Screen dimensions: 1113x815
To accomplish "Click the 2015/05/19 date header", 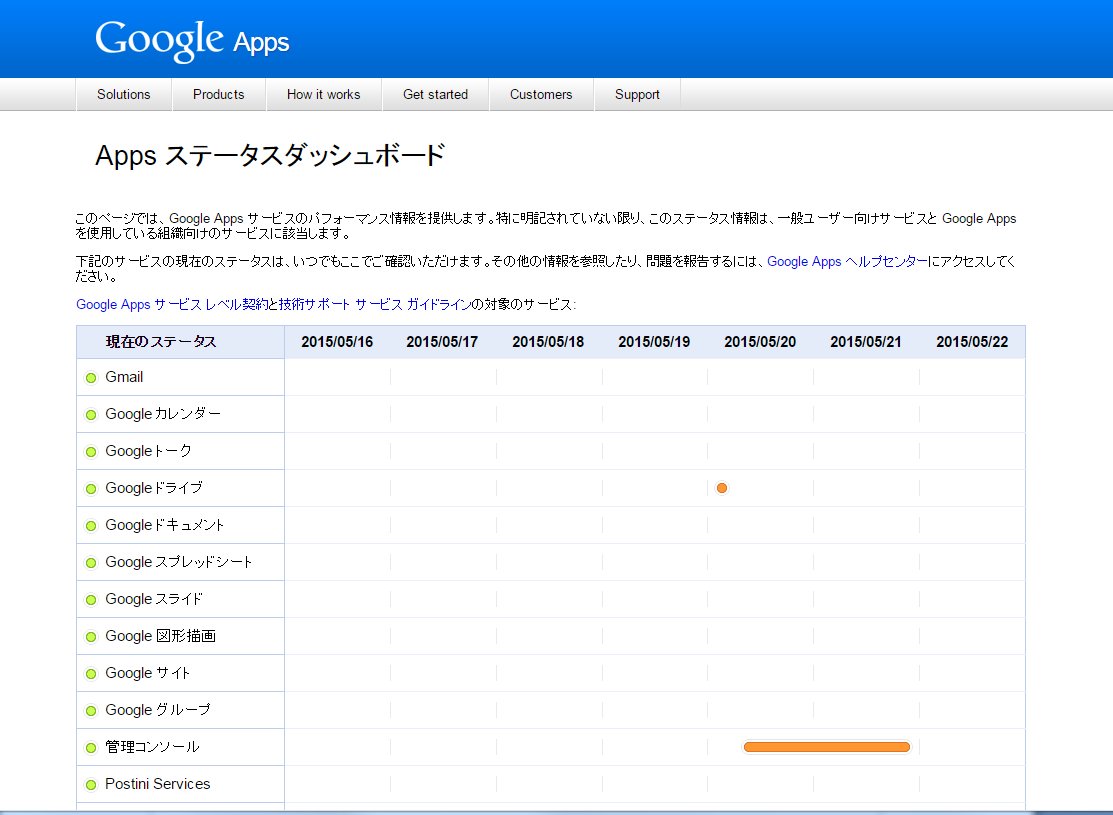I will coord(654,342).
